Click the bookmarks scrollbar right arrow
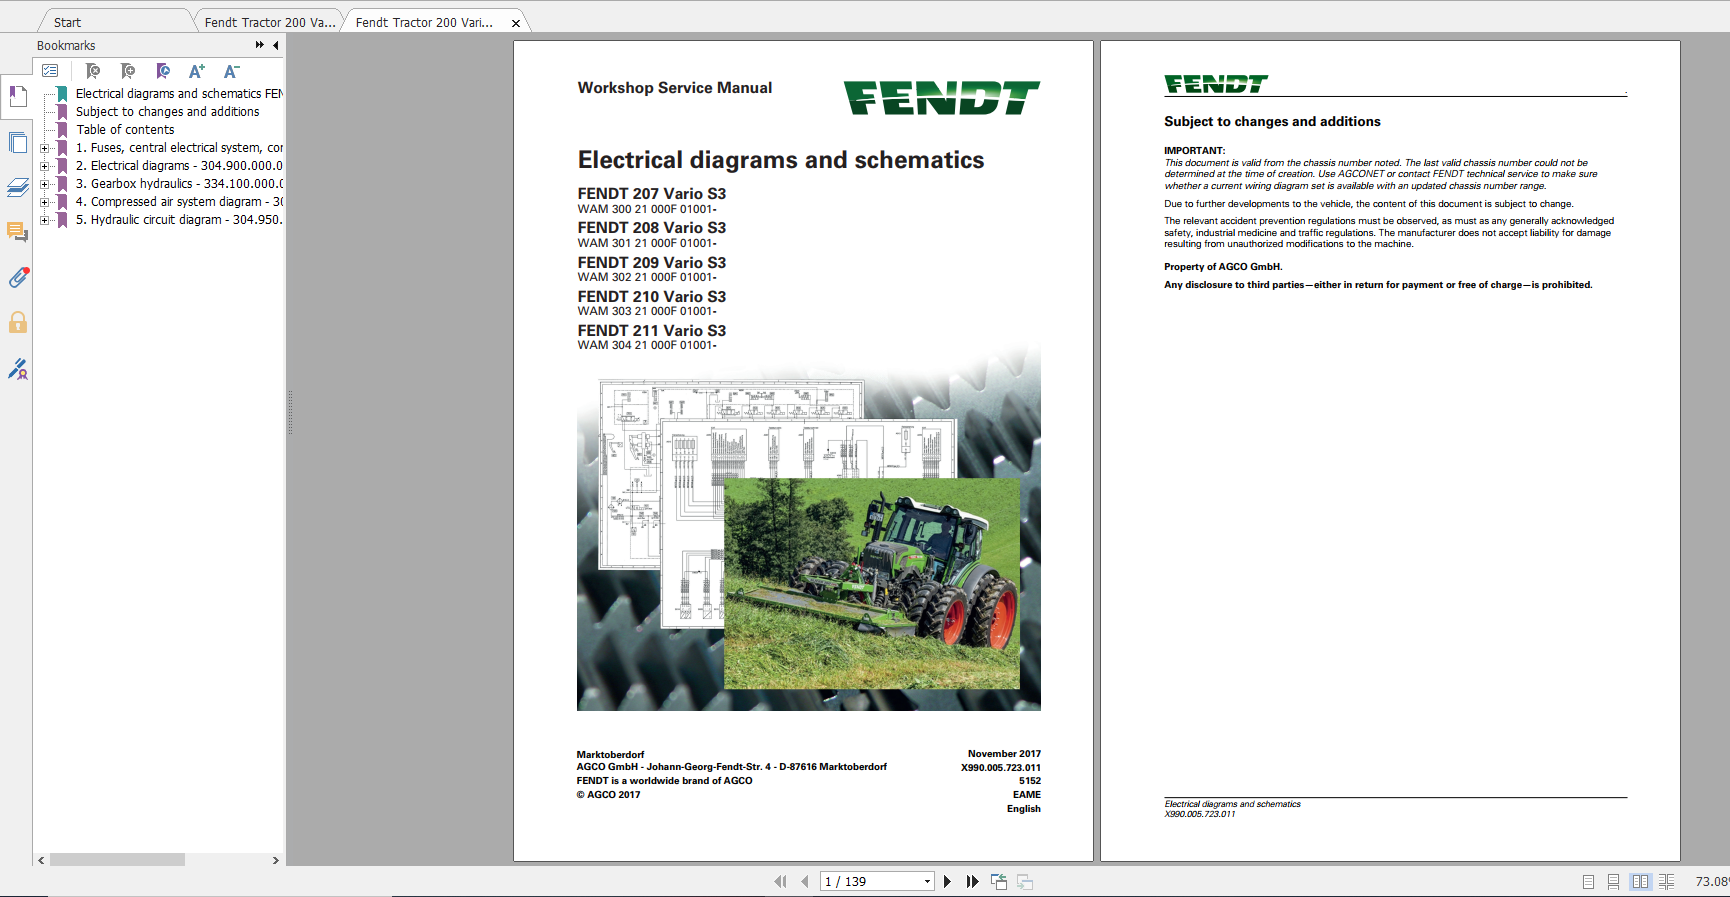Viewport: 1730px width, 897px height. (276, 860)
